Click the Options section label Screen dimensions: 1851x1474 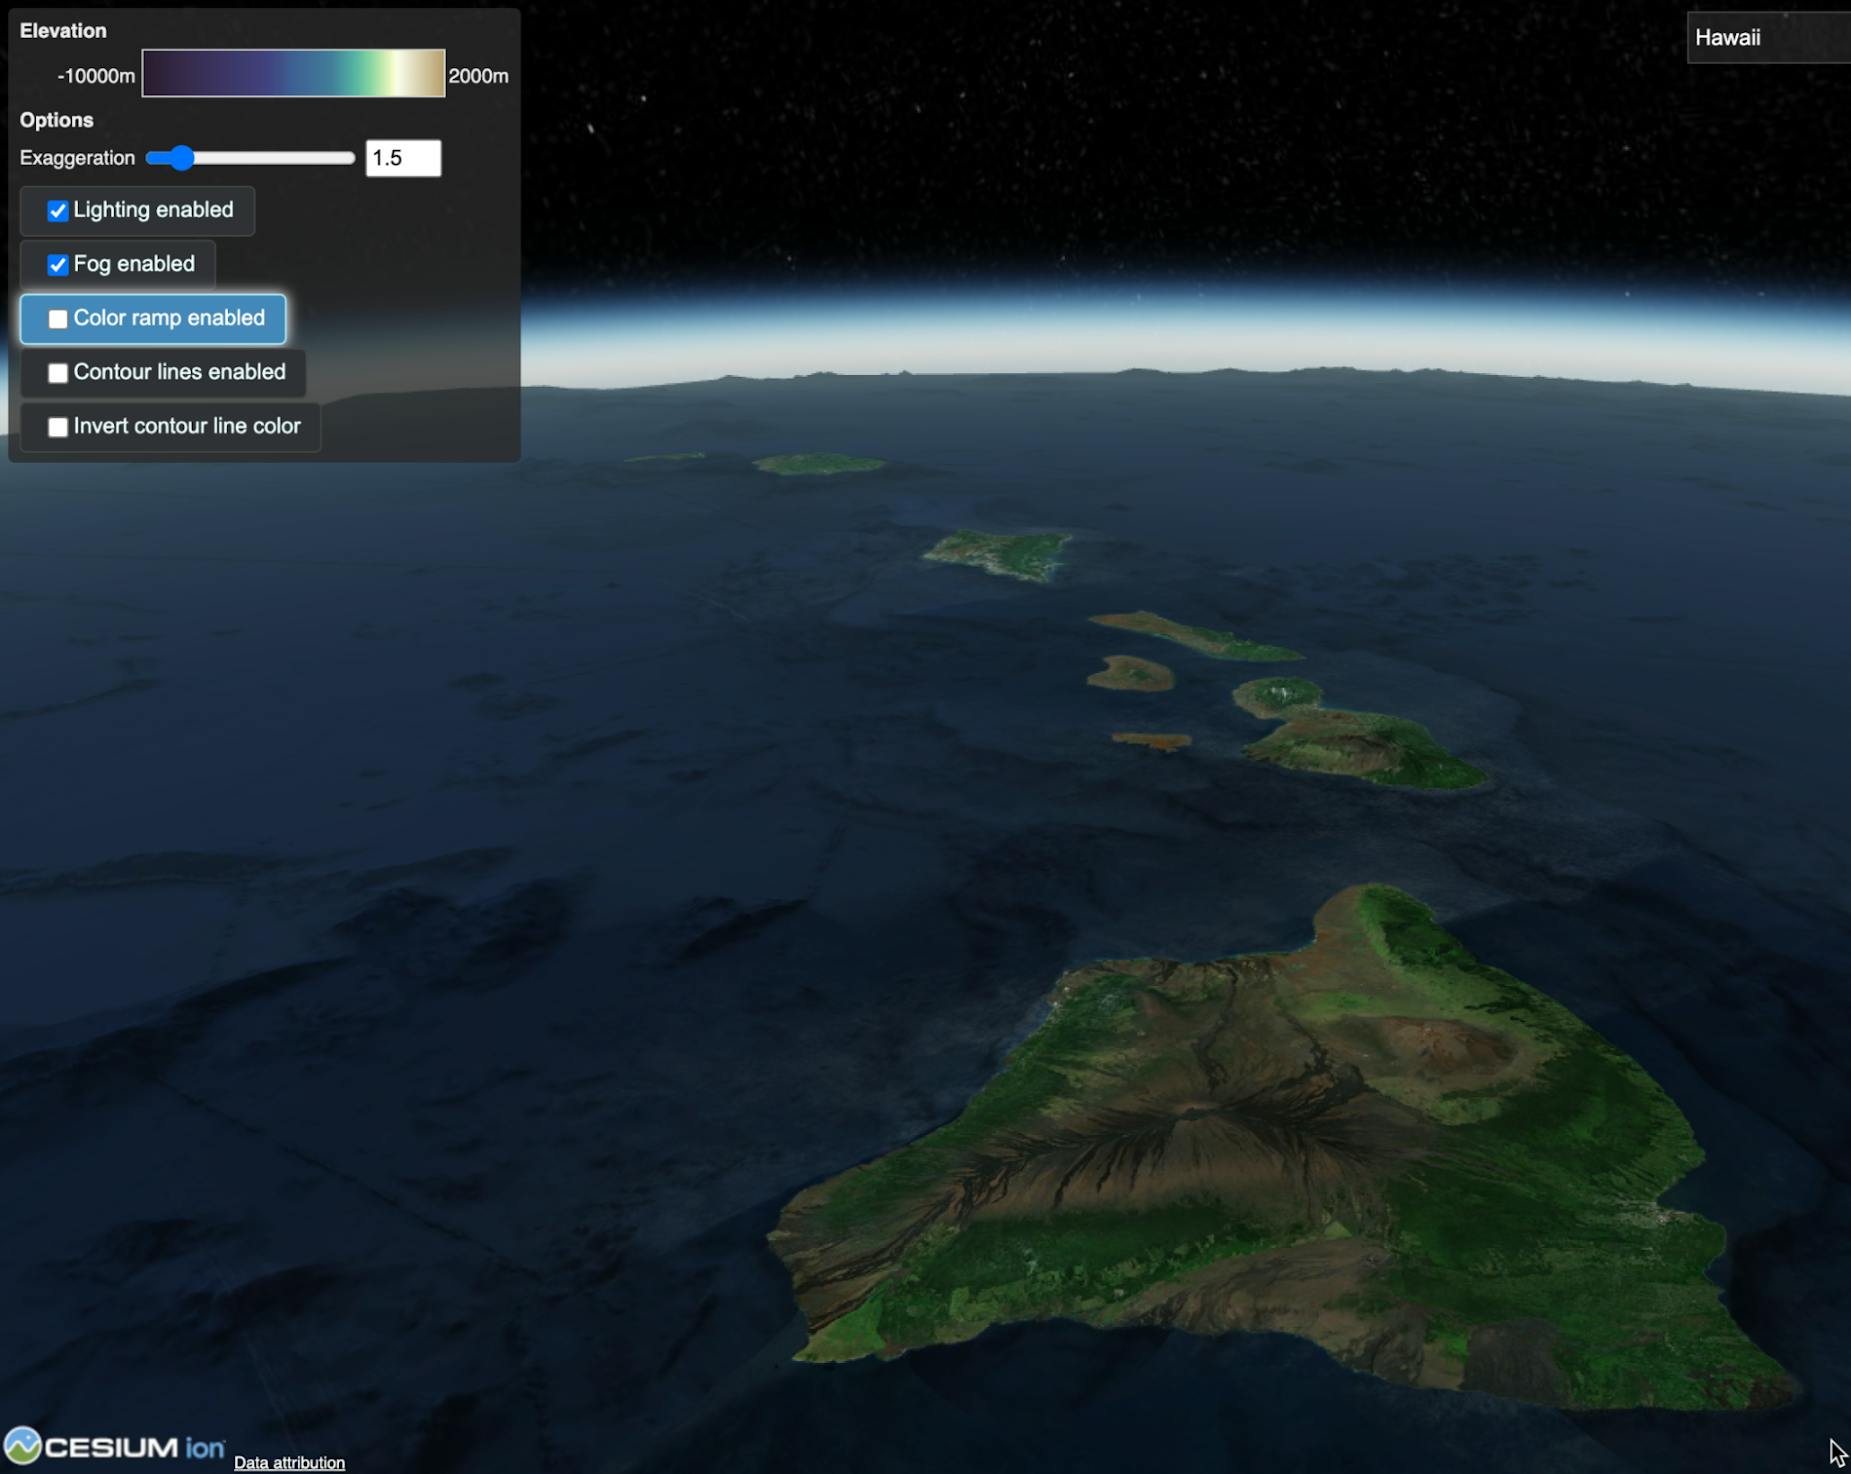56,120
